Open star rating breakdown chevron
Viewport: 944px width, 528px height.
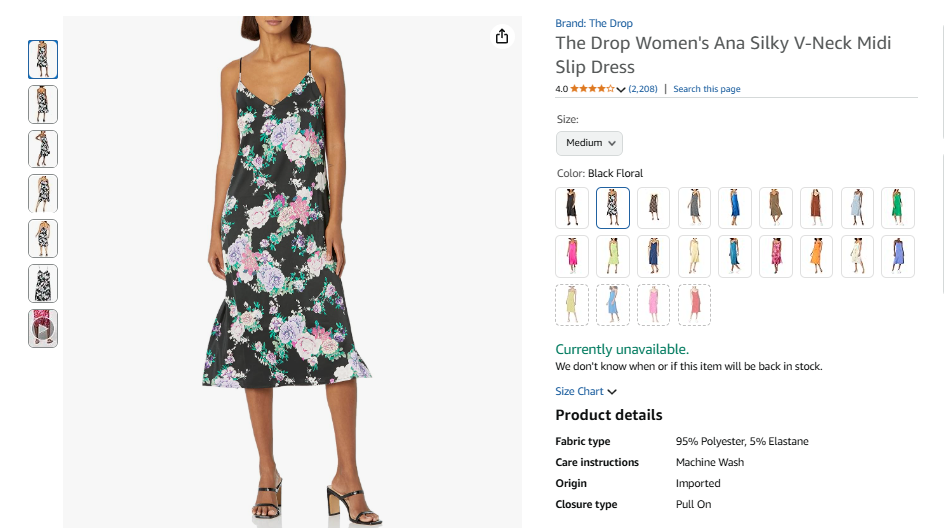[621, 89]
